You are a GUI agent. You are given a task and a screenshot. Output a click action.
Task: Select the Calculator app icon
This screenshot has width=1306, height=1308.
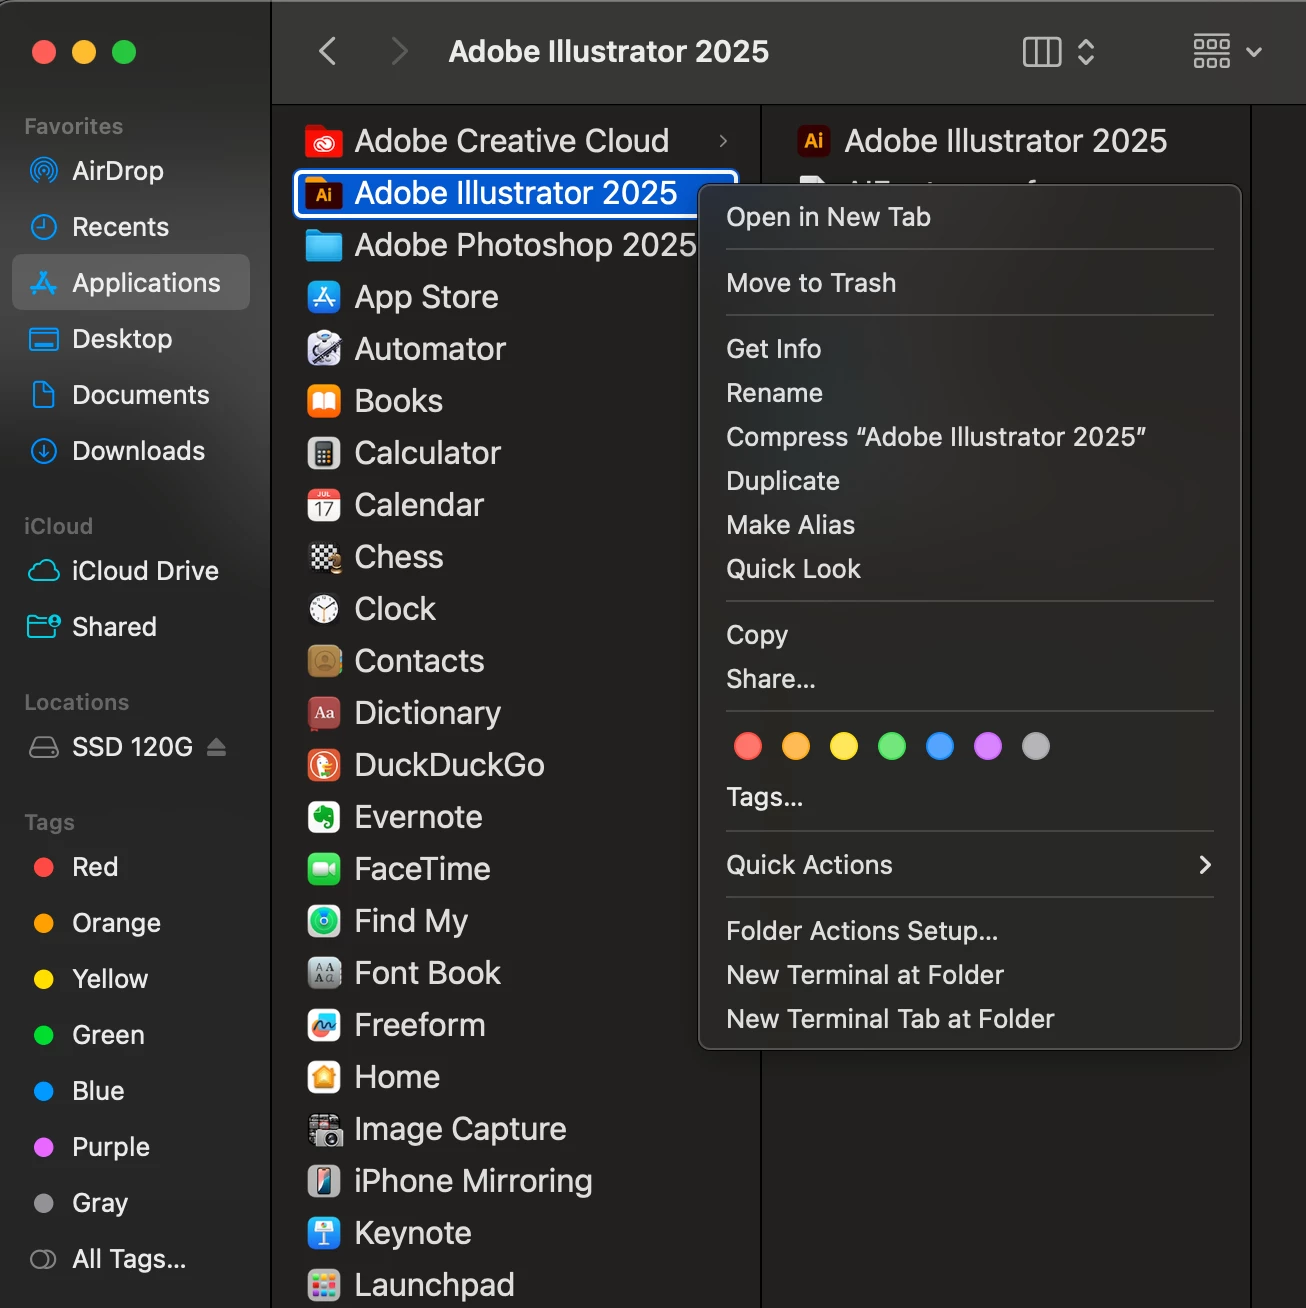pyautogui.click(x=323, y=453)
